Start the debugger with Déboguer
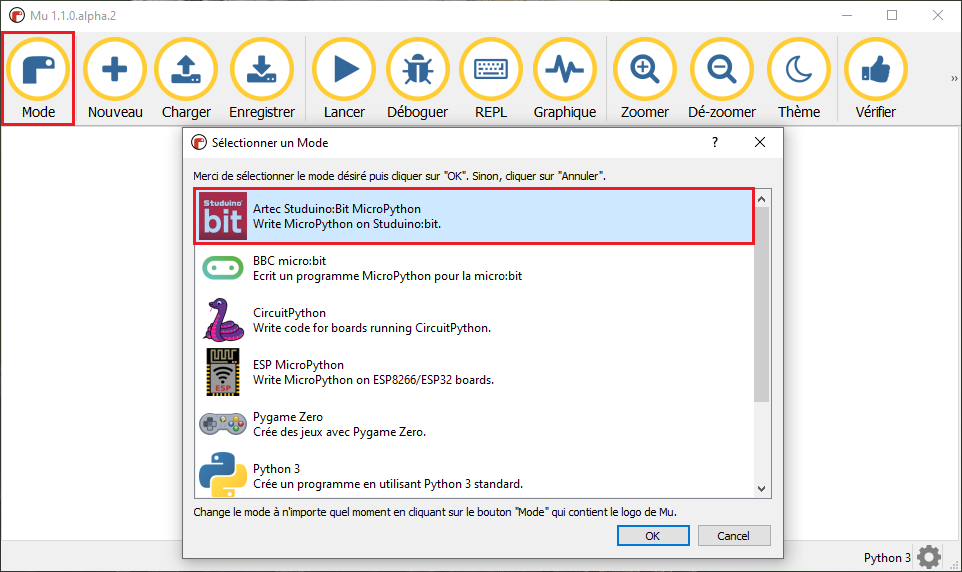The width and height of the screenshot is (962, 572). (x=417, y=79)
